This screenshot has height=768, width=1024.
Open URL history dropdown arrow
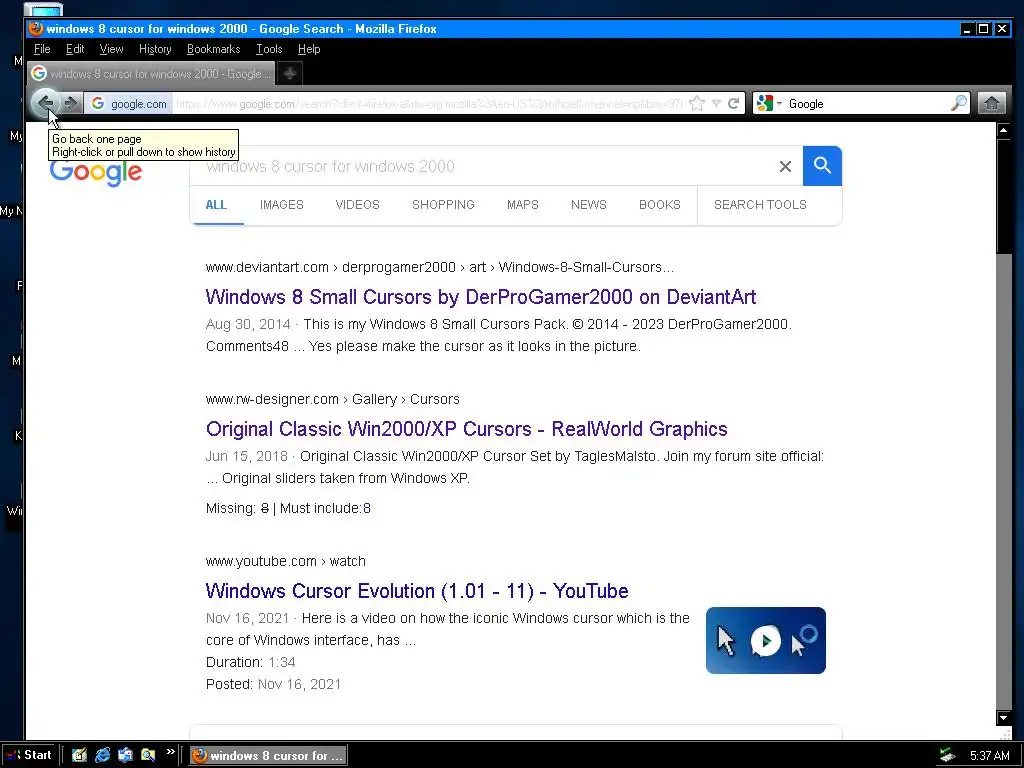tap(716, 103)
